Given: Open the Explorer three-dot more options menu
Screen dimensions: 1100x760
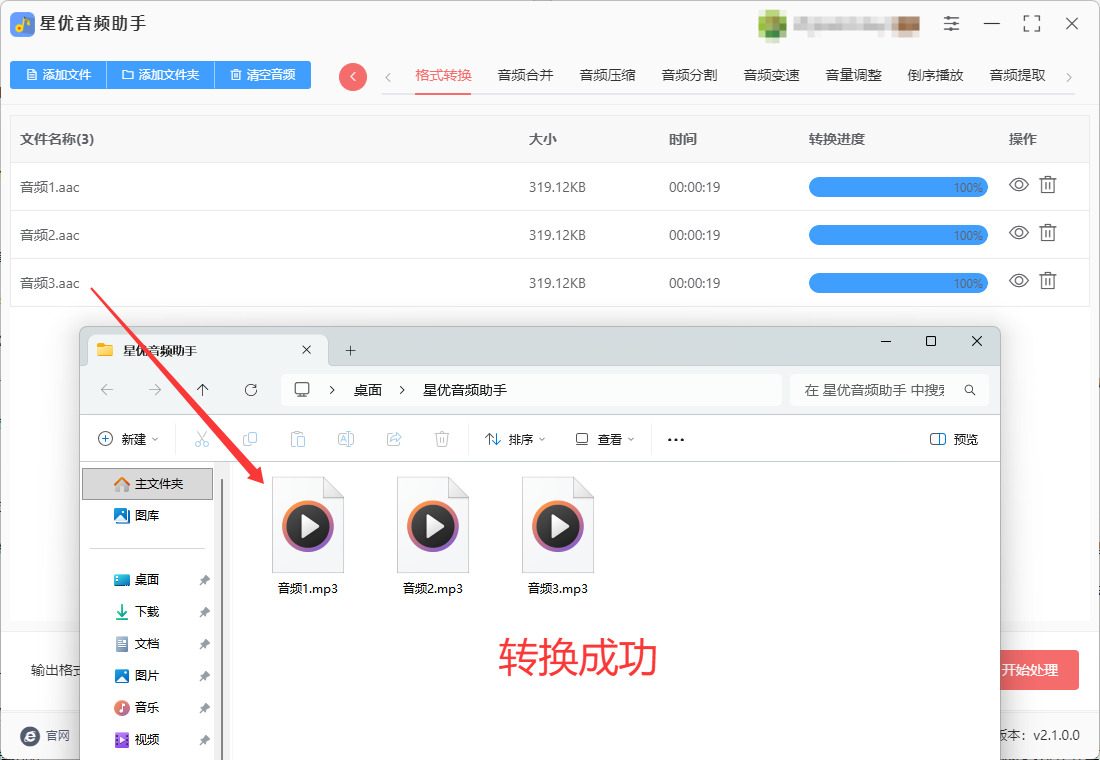Looking at the screenshot, I should [x=676, y=439].
